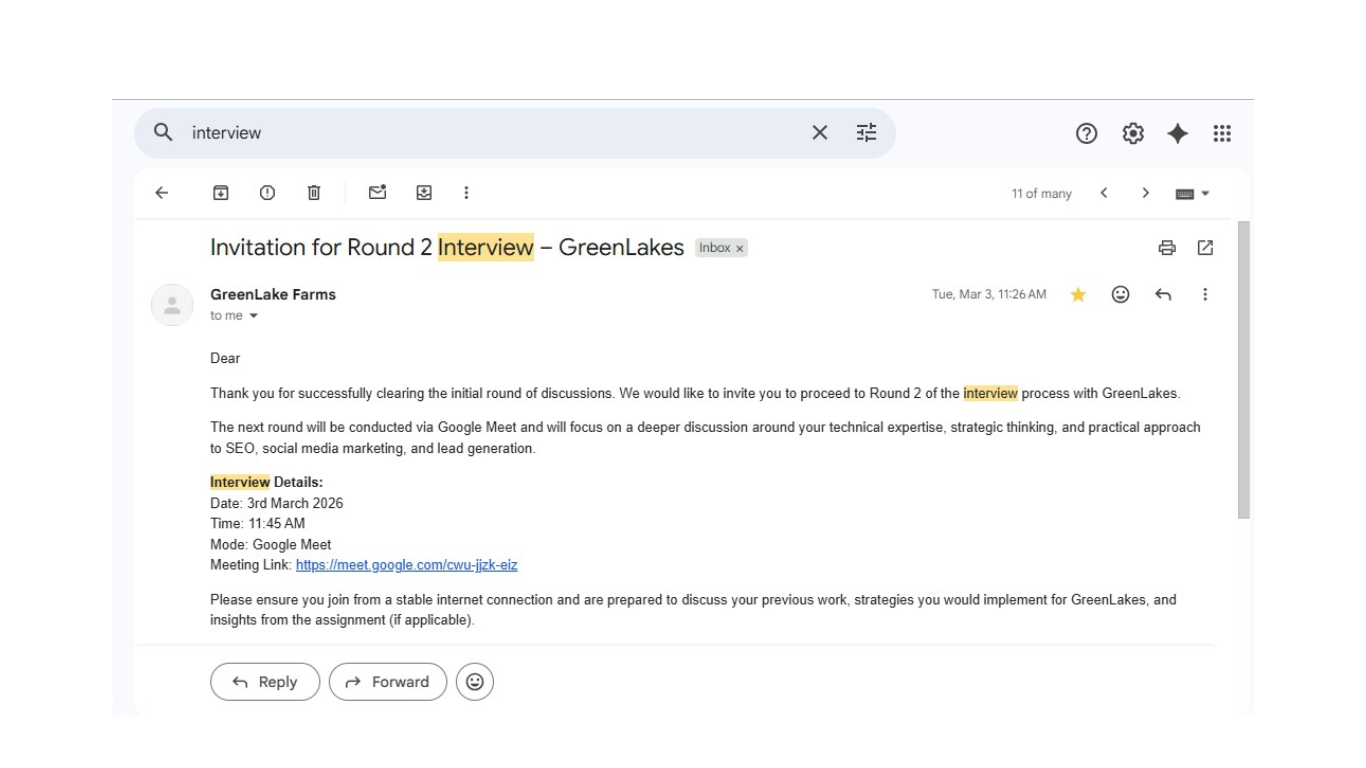The width and height of the screenshot is (1366, 768).
Task: Click the 'Interview Details:' heading
Action: click(x=267, y=482)
